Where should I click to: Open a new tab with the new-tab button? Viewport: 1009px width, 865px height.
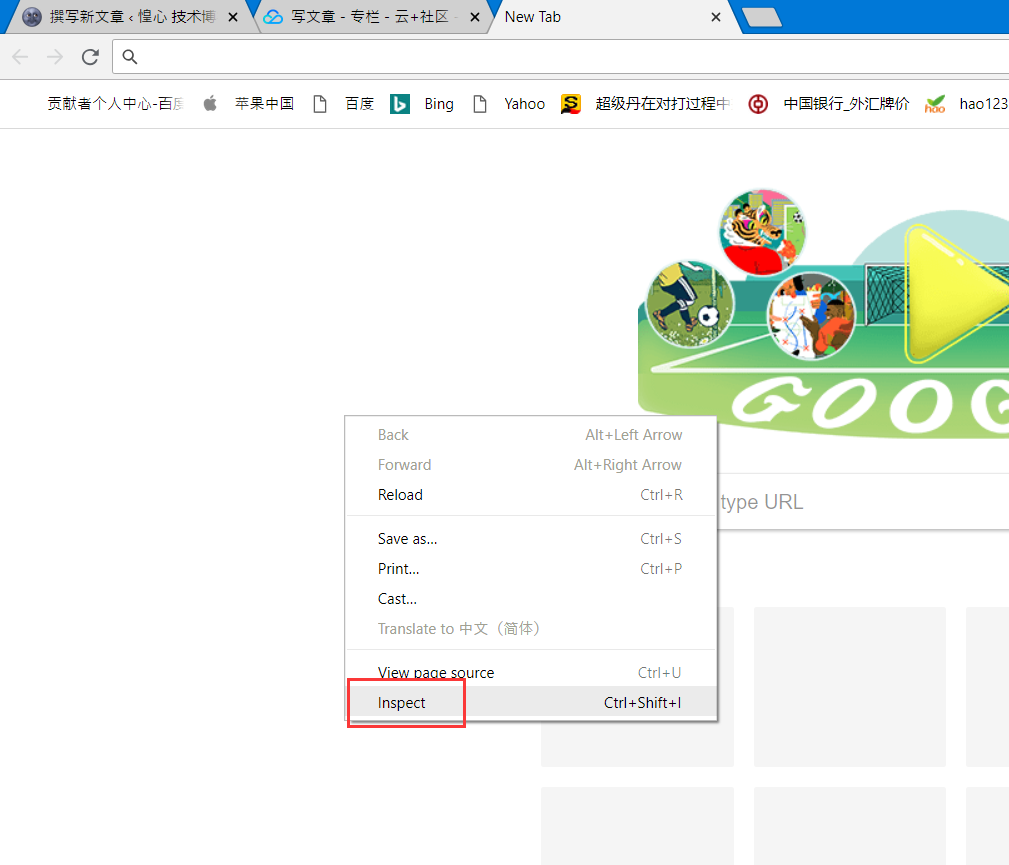click(762, 17)
